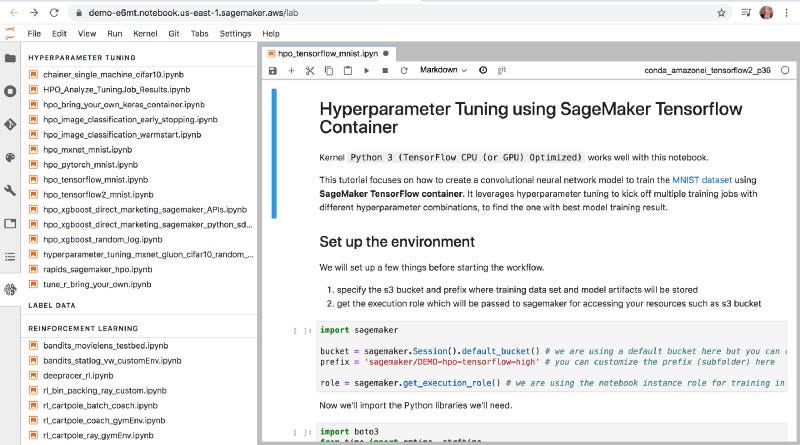Go back with the browser back arrow
The width and height of the screenshot is (800, 445).
(14, 13)
